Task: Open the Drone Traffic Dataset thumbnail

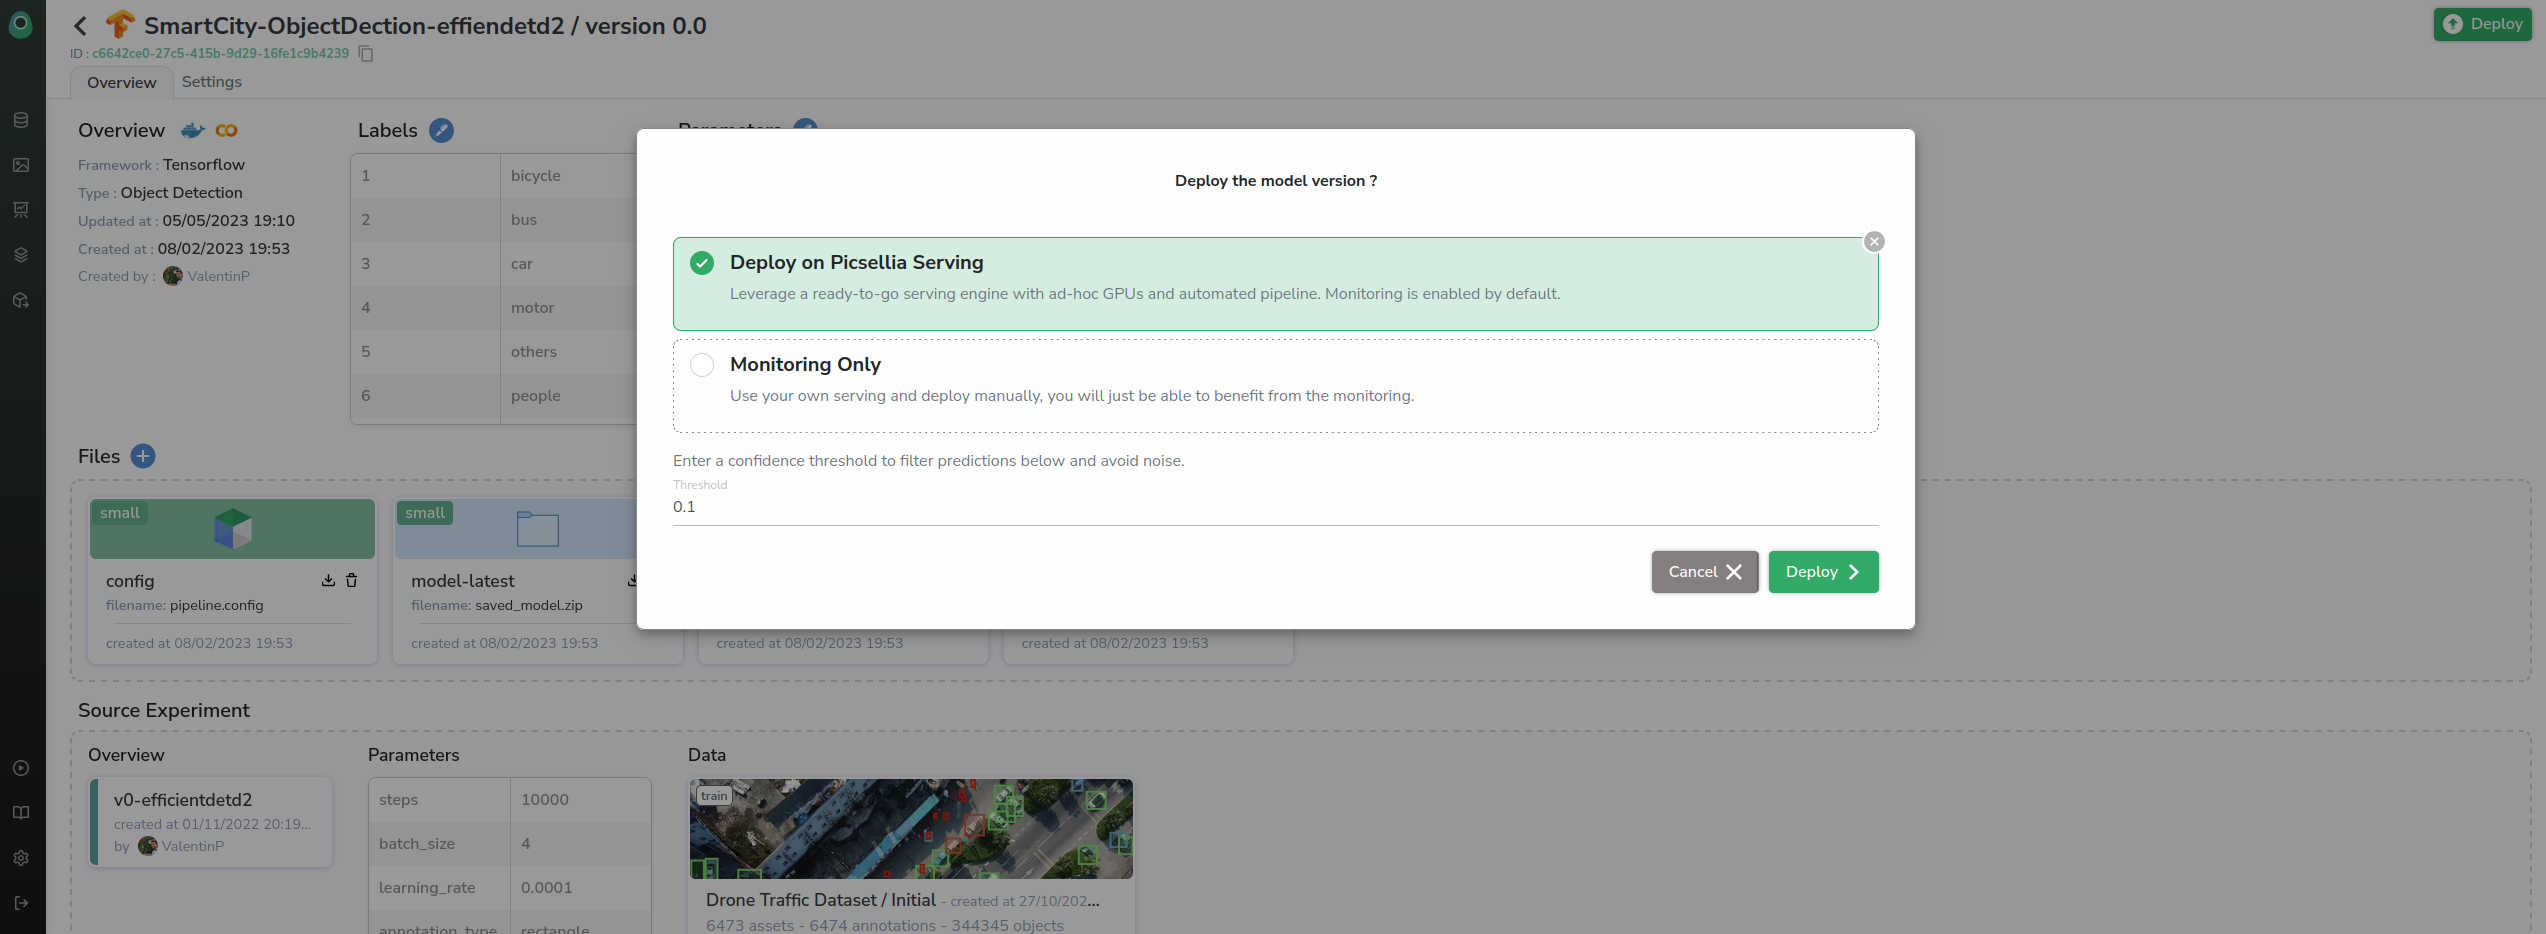Action: [x=911, y=829]
